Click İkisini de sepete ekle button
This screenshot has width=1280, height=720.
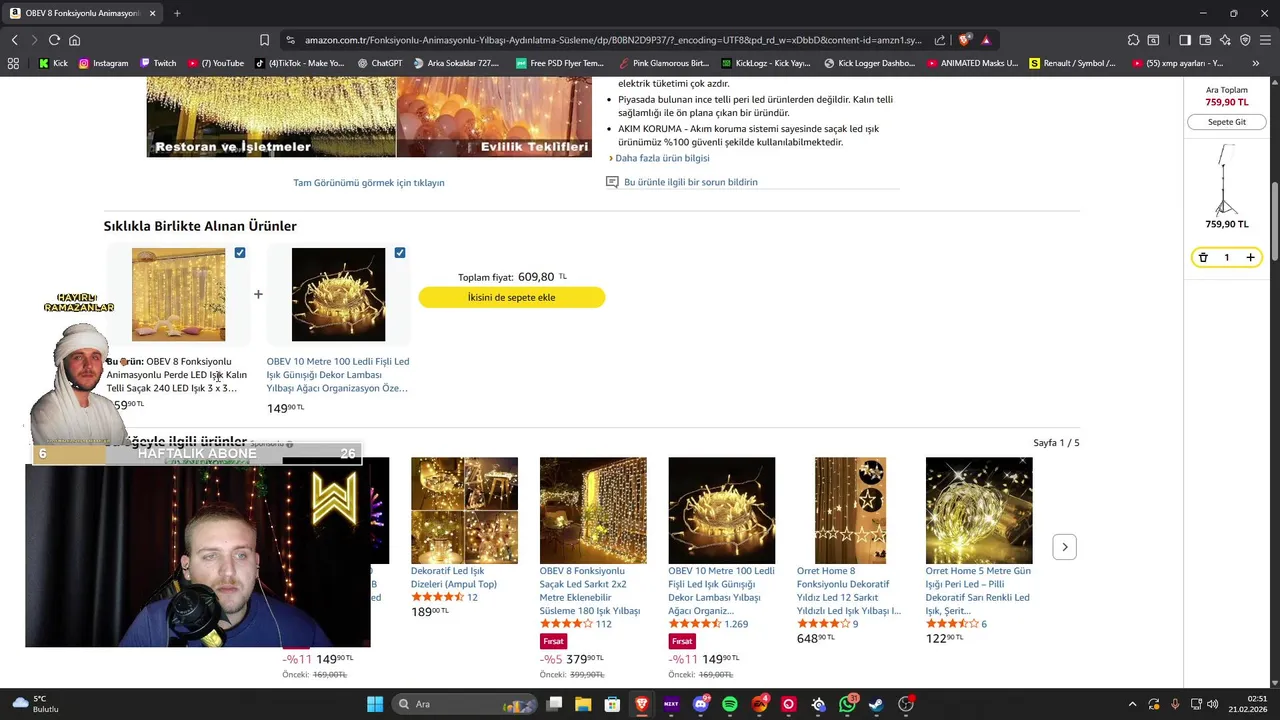tap(512, 297)
